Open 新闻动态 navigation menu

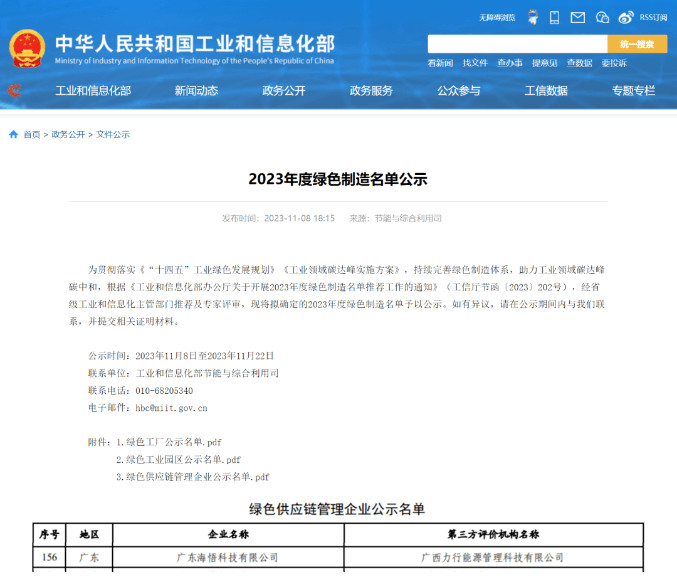[196, 91]
